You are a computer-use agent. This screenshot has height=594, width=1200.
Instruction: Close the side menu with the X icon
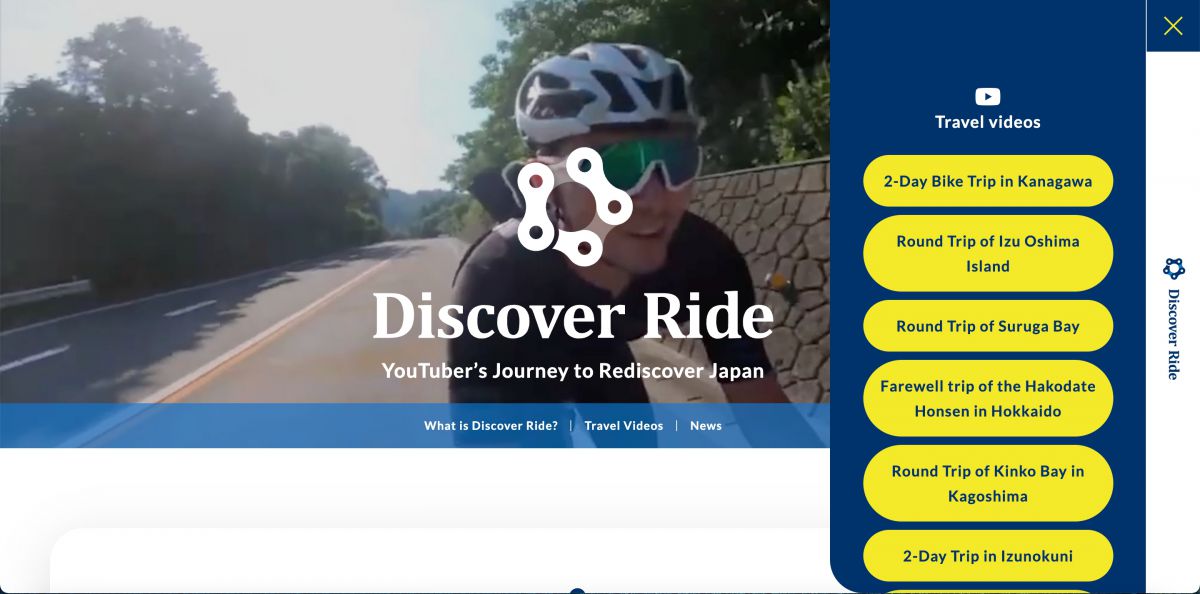pyautogui.click(x=1173, y=26)
